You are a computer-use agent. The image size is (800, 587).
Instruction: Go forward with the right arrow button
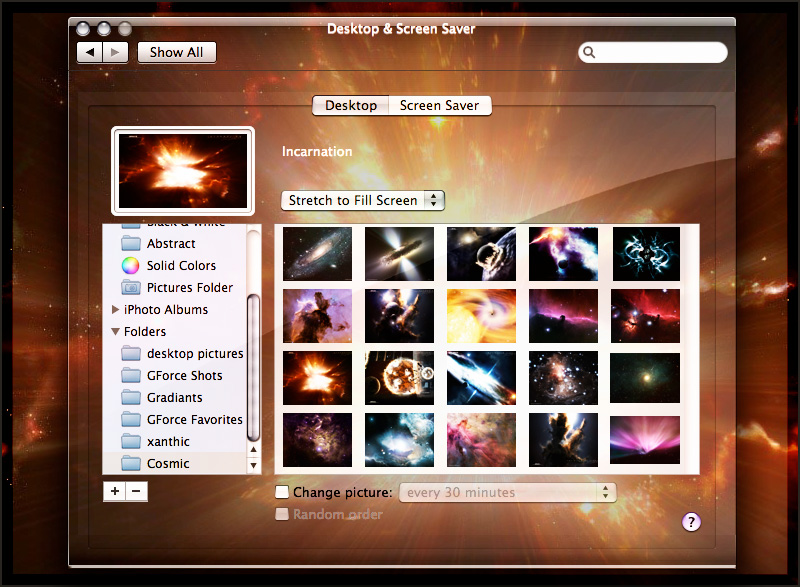(x=115, y=53)
